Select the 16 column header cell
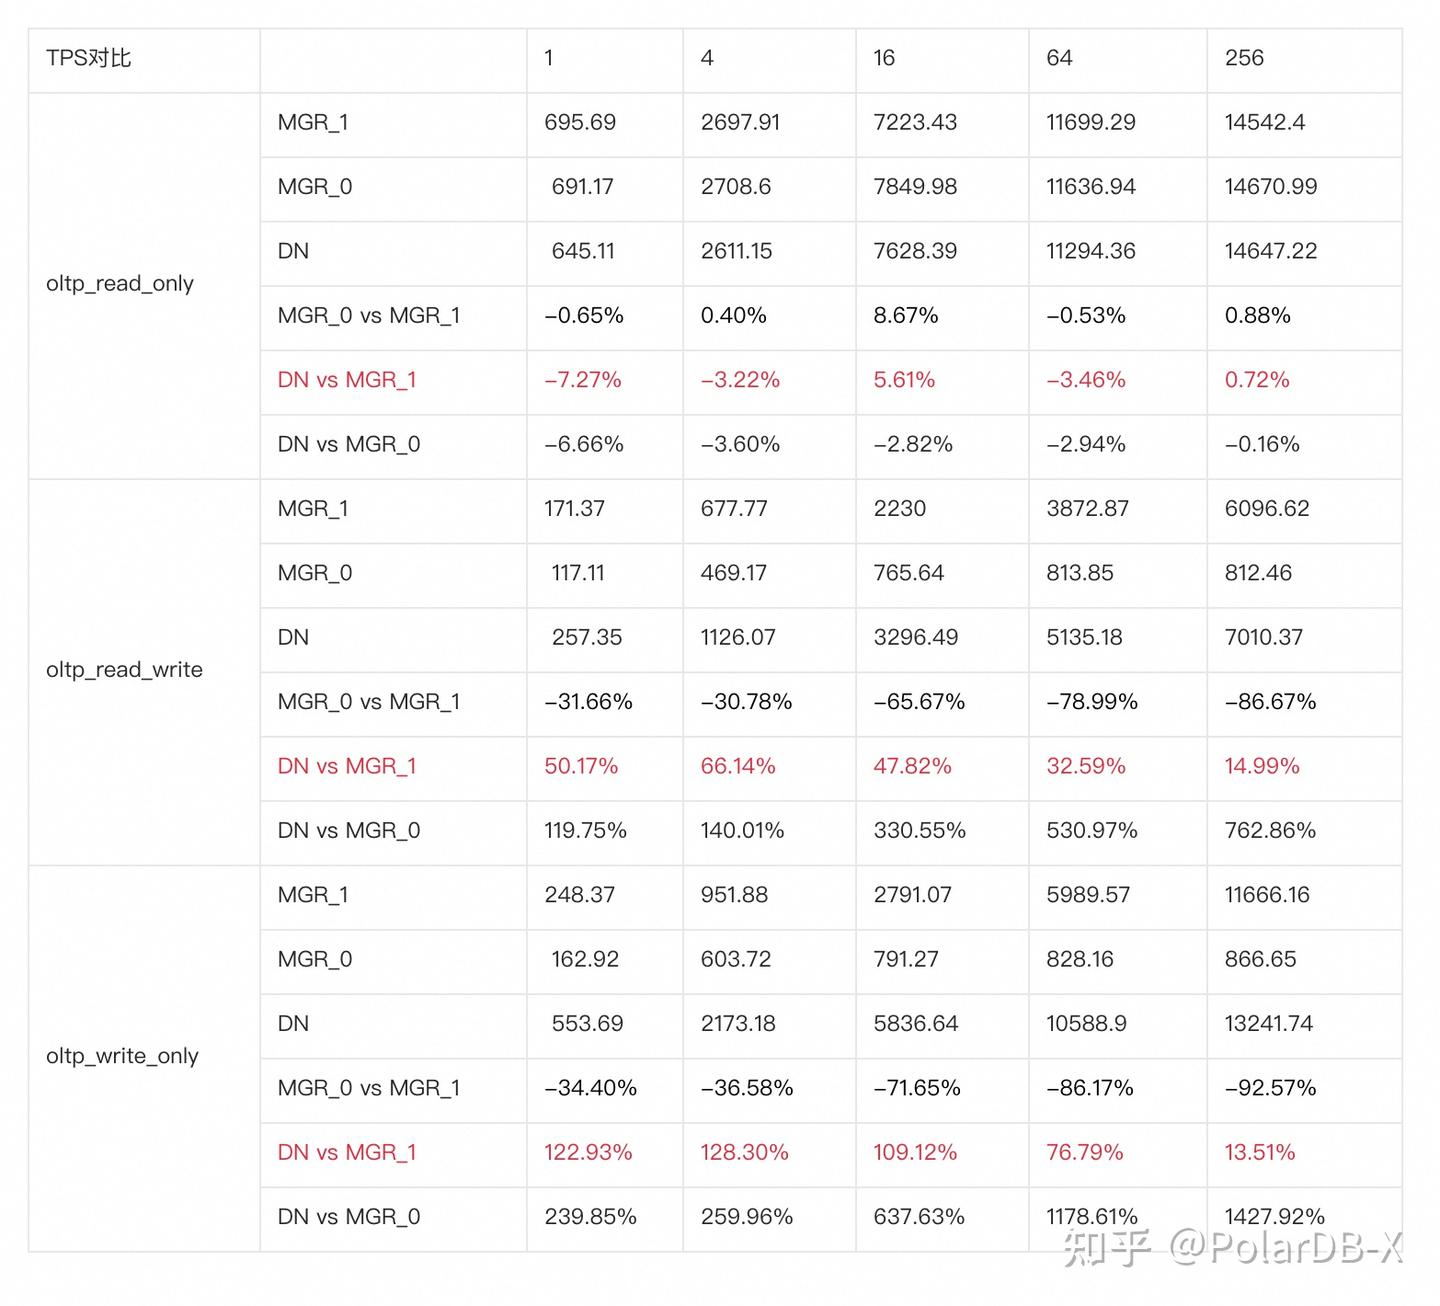 pos(884,58)
